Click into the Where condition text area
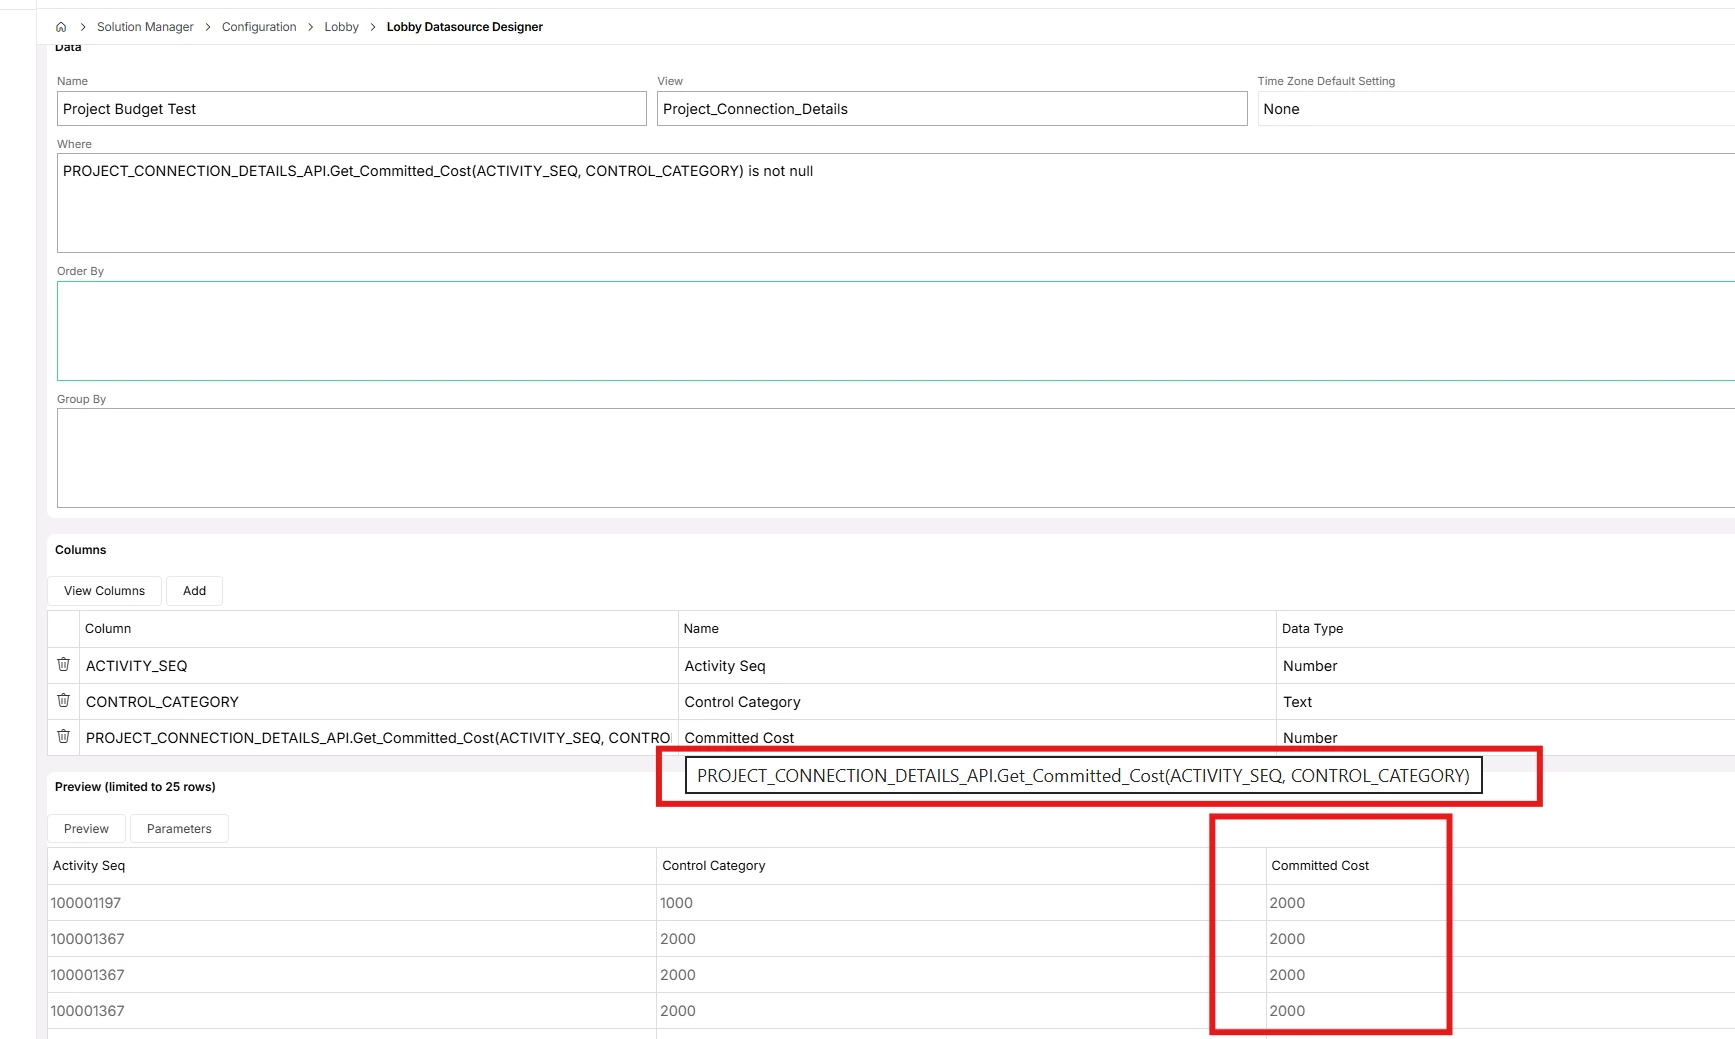The image size is (1735, 1039). click(896, 203)
